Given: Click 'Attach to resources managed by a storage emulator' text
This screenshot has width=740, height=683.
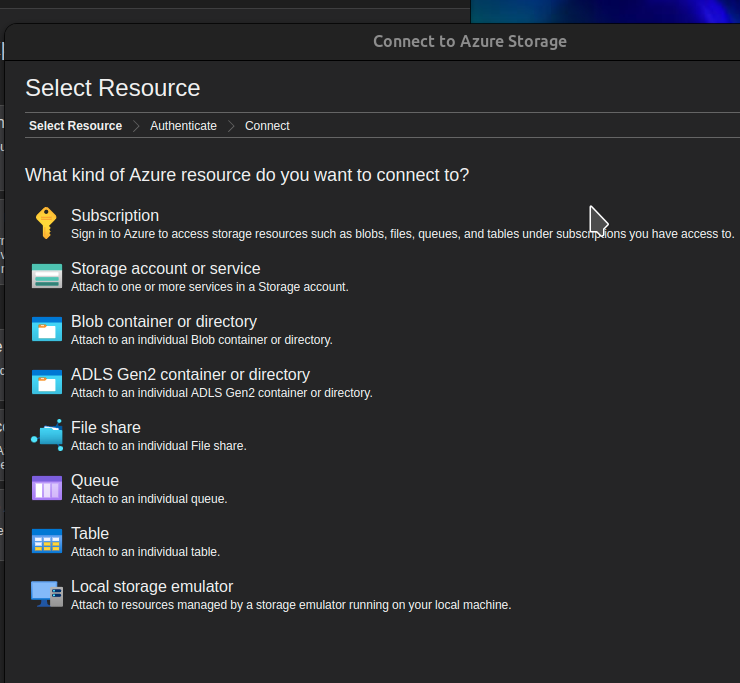Looking at the screenshot, I should (291, 605).
